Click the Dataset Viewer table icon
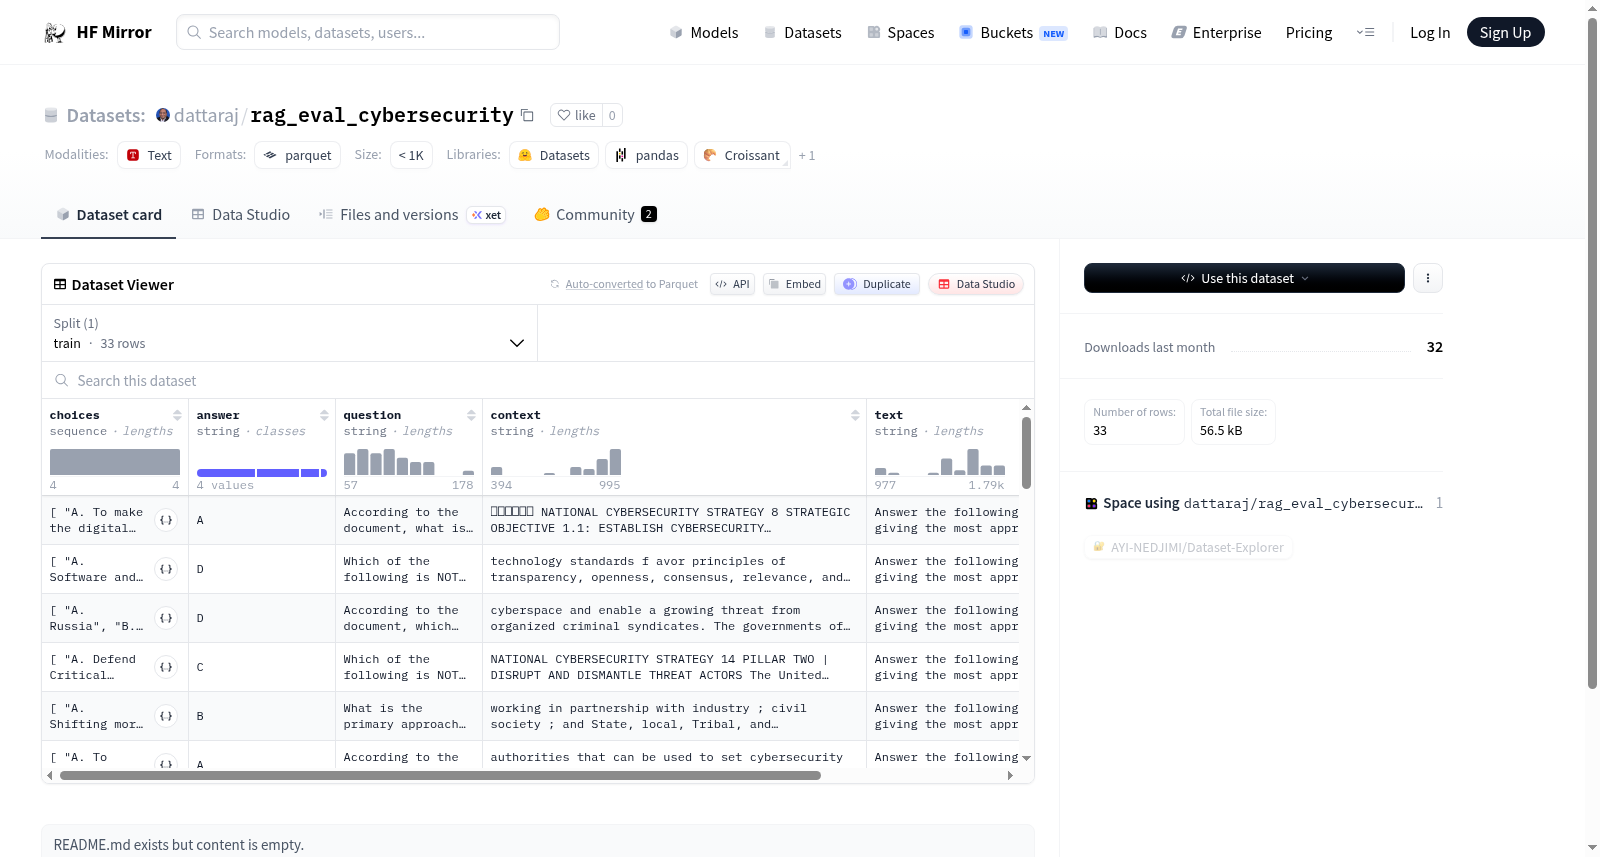 click(x=60, y=285)
